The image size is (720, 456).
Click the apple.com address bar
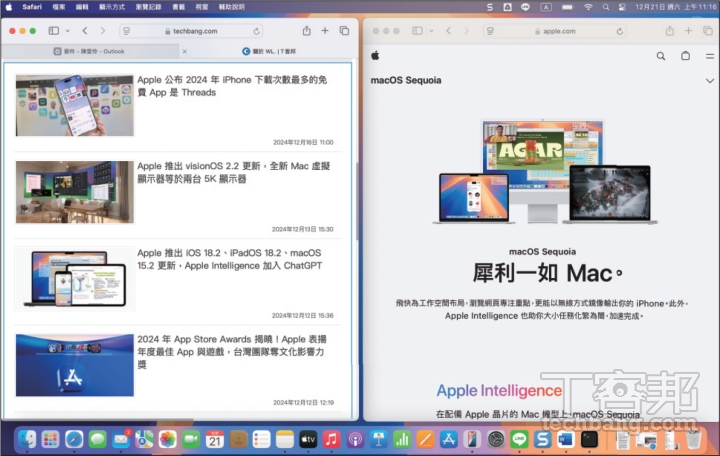(x=555, y=31)
